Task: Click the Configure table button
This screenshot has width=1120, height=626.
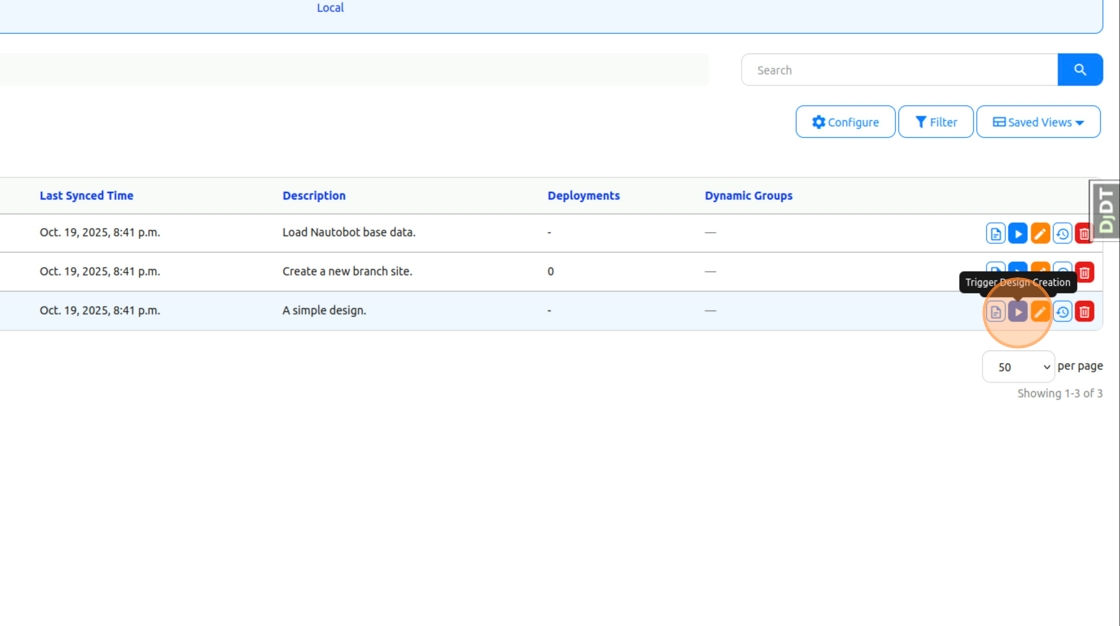Action: point(845,122)
